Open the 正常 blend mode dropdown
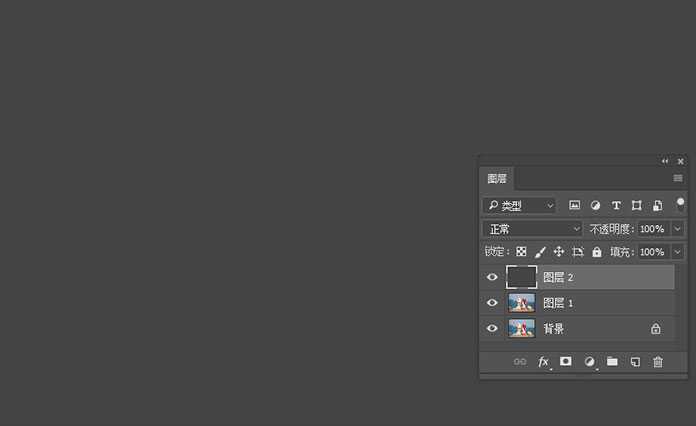Screen dimensions: 696x426 coord(533,229)
